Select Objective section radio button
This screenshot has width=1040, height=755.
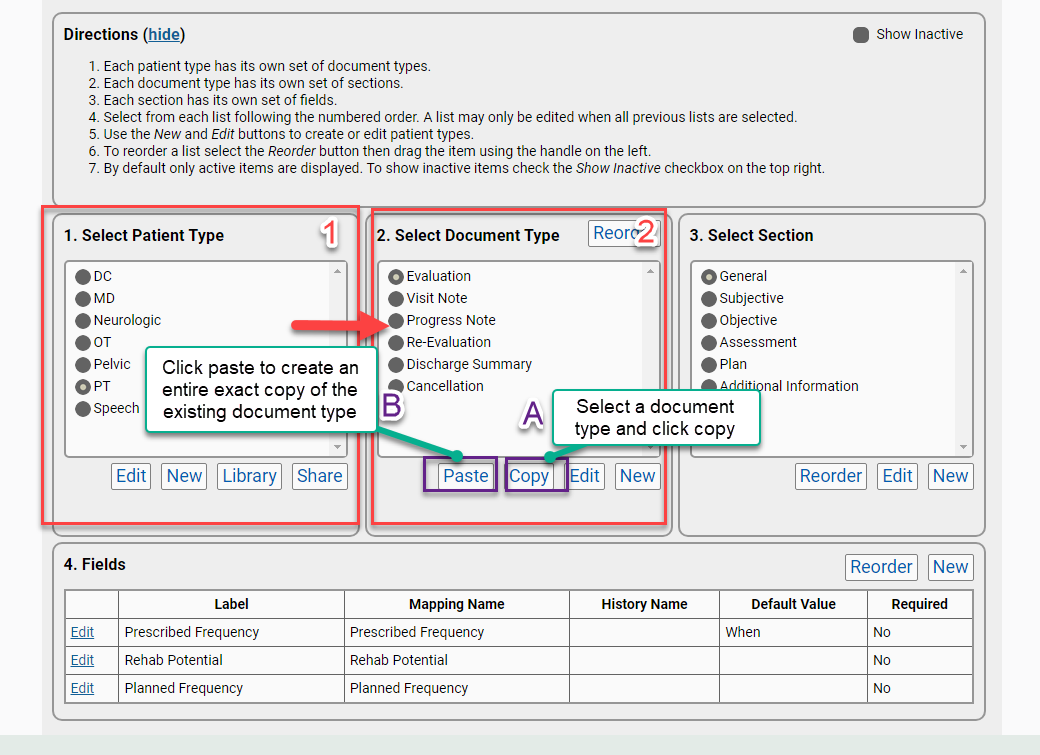[709, 320]
